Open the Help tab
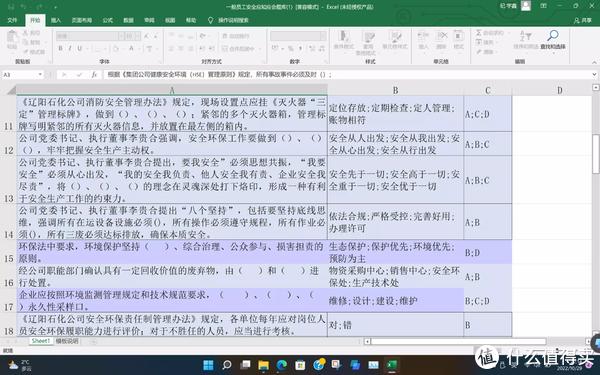This screenshot has width=600, height=375. coord(191,20)
